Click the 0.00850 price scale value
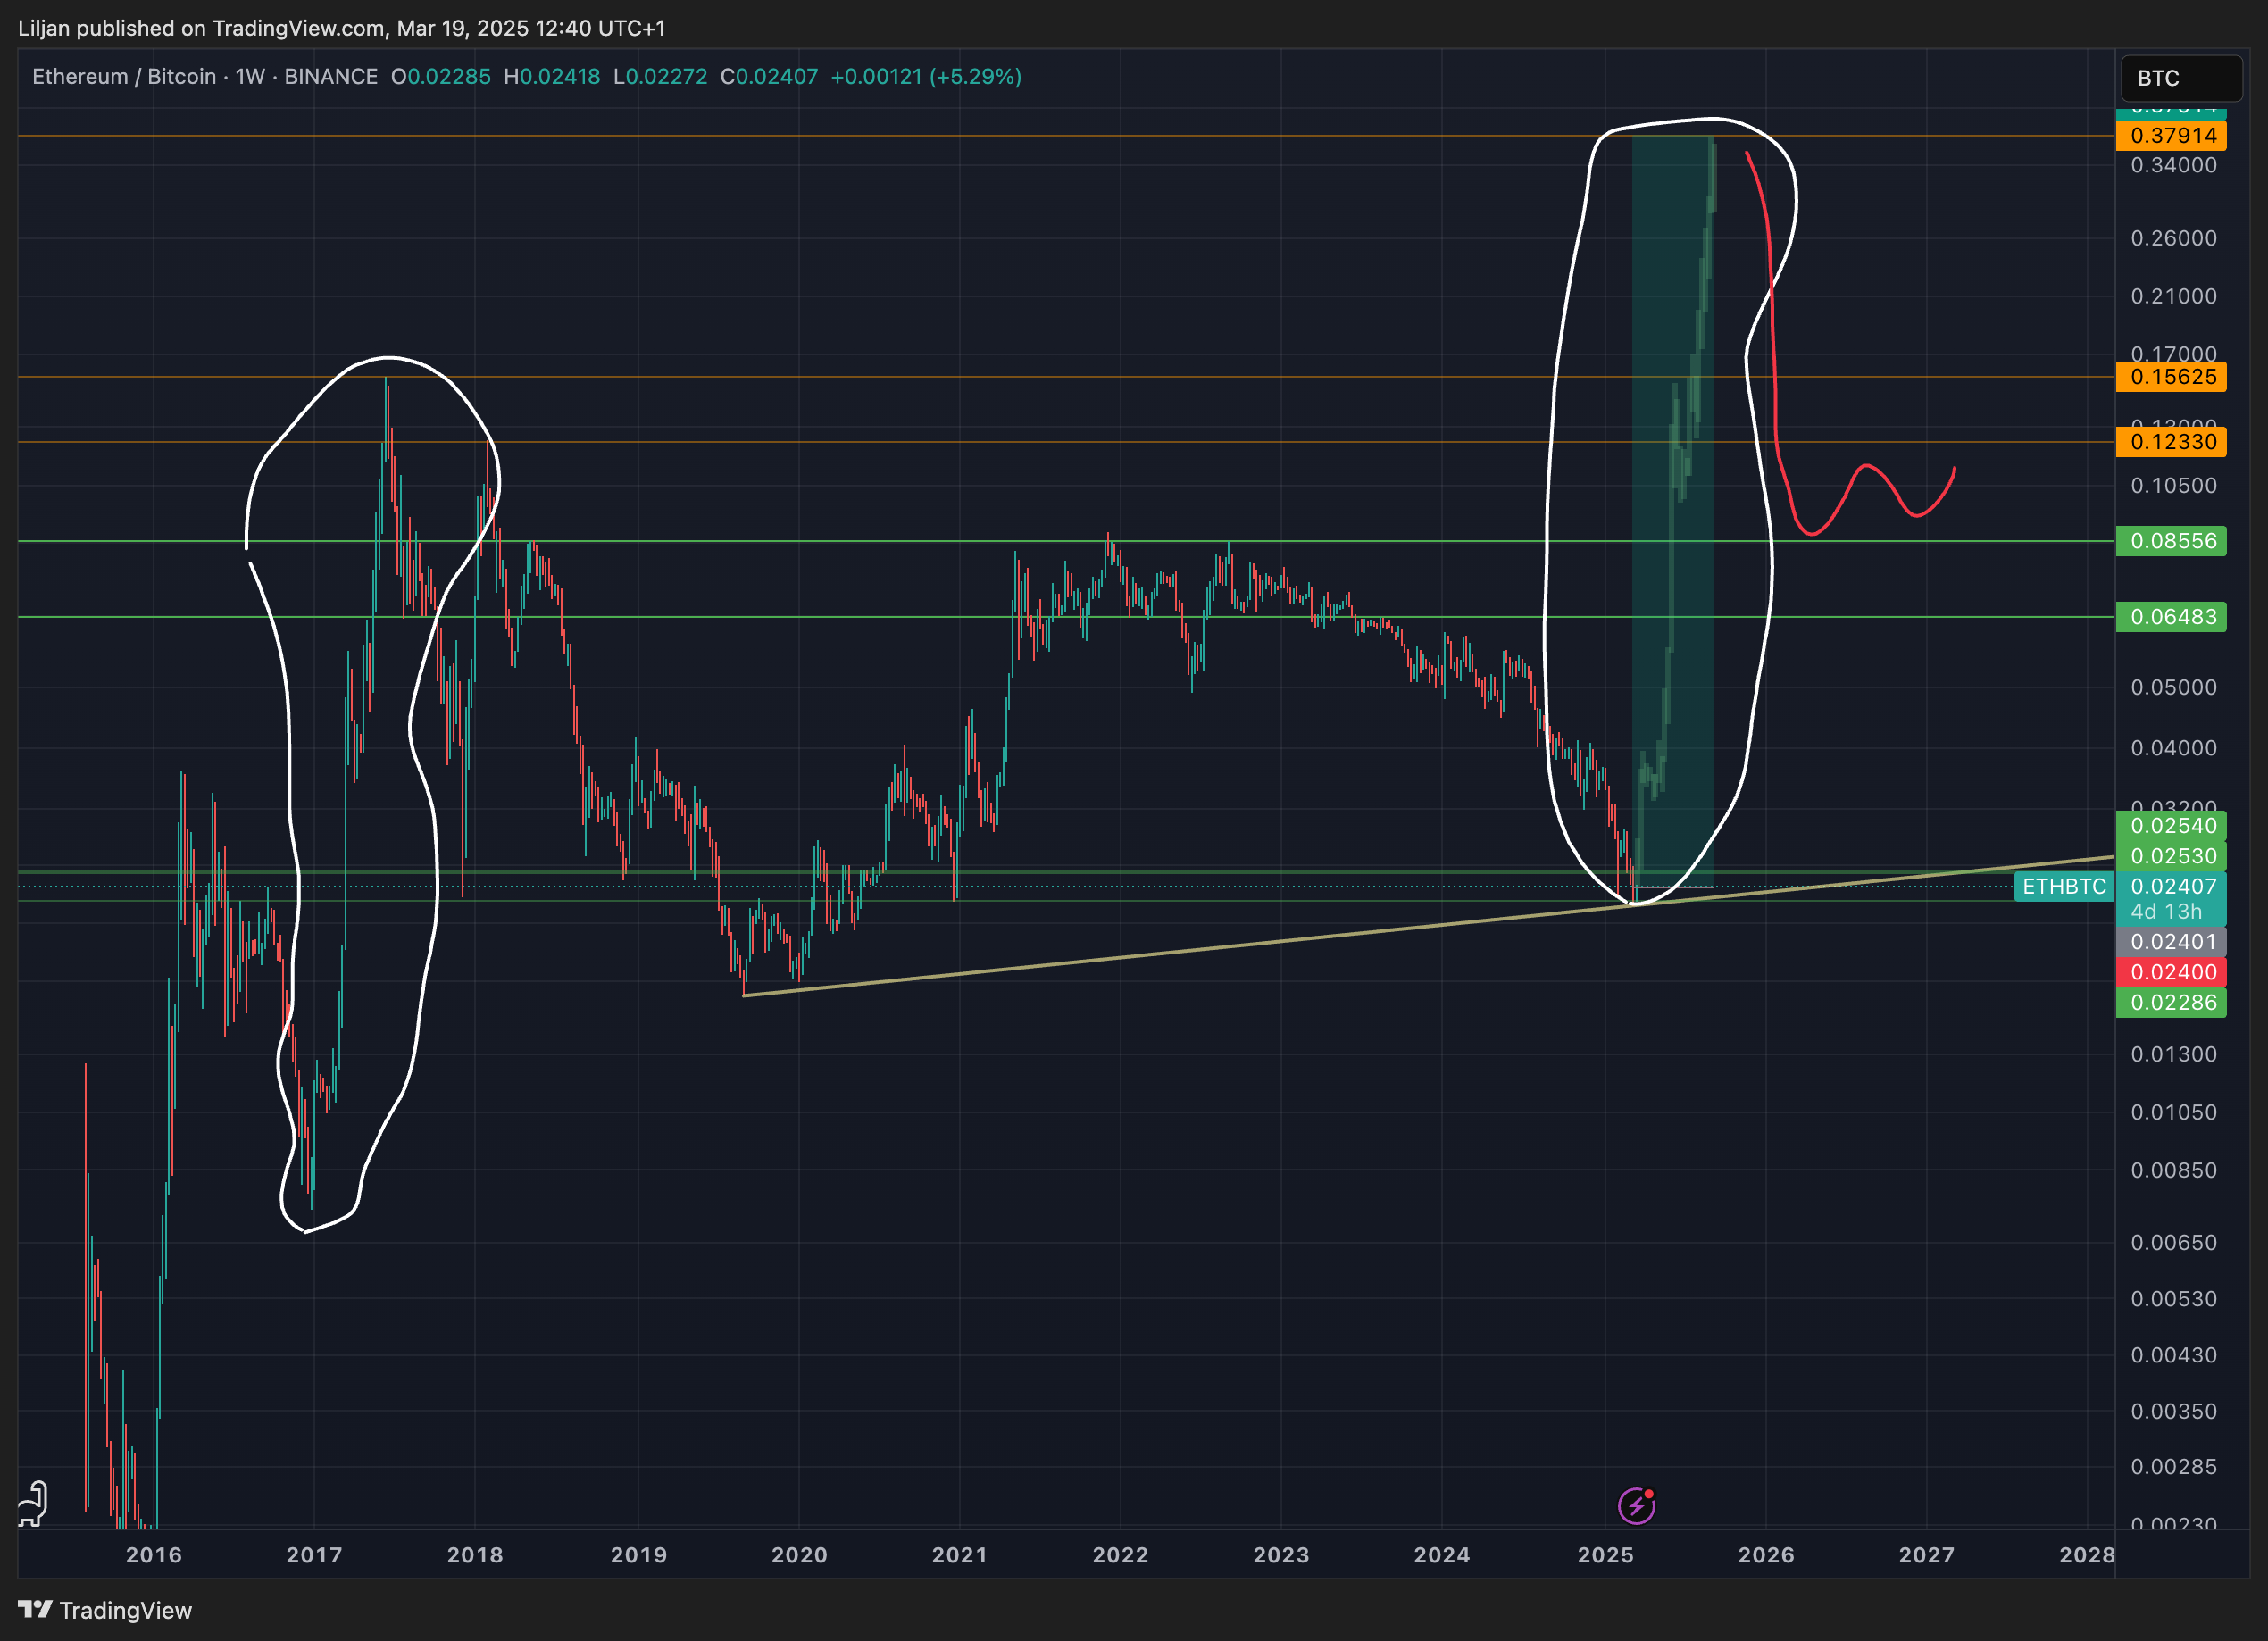 pyautogui.click(x=2173, y=1171)
